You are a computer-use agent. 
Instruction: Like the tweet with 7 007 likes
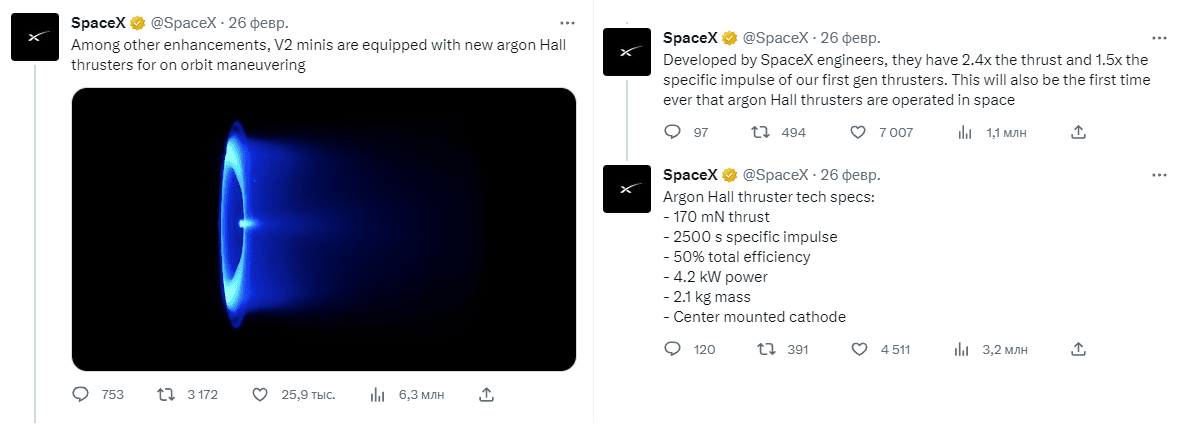coord(857,132)
